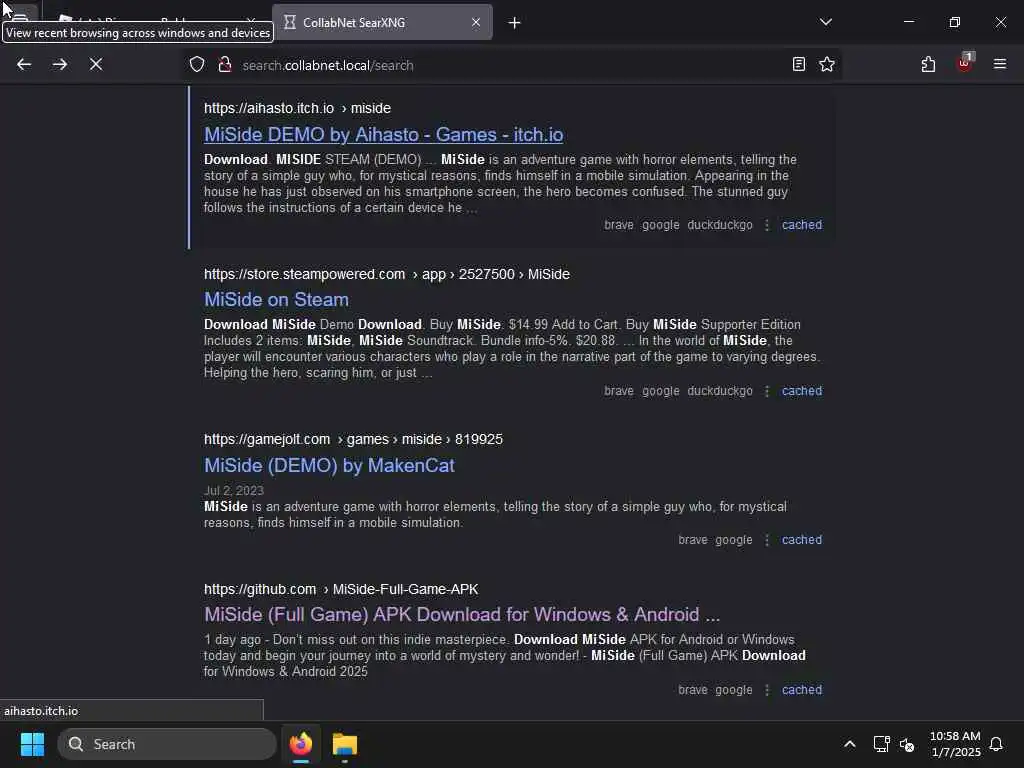Open tracking protection shield icon

[197, 65]
